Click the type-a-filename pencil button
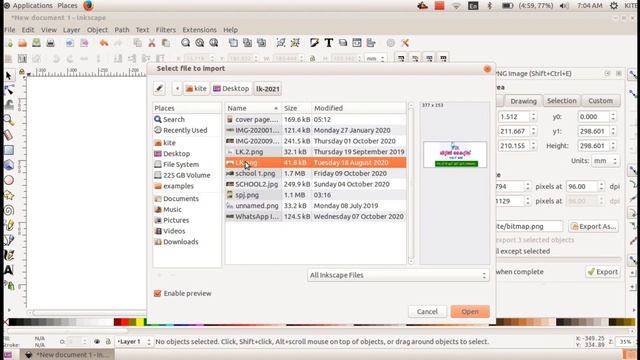Screen dimensions: 640x360 pos(159,89)
